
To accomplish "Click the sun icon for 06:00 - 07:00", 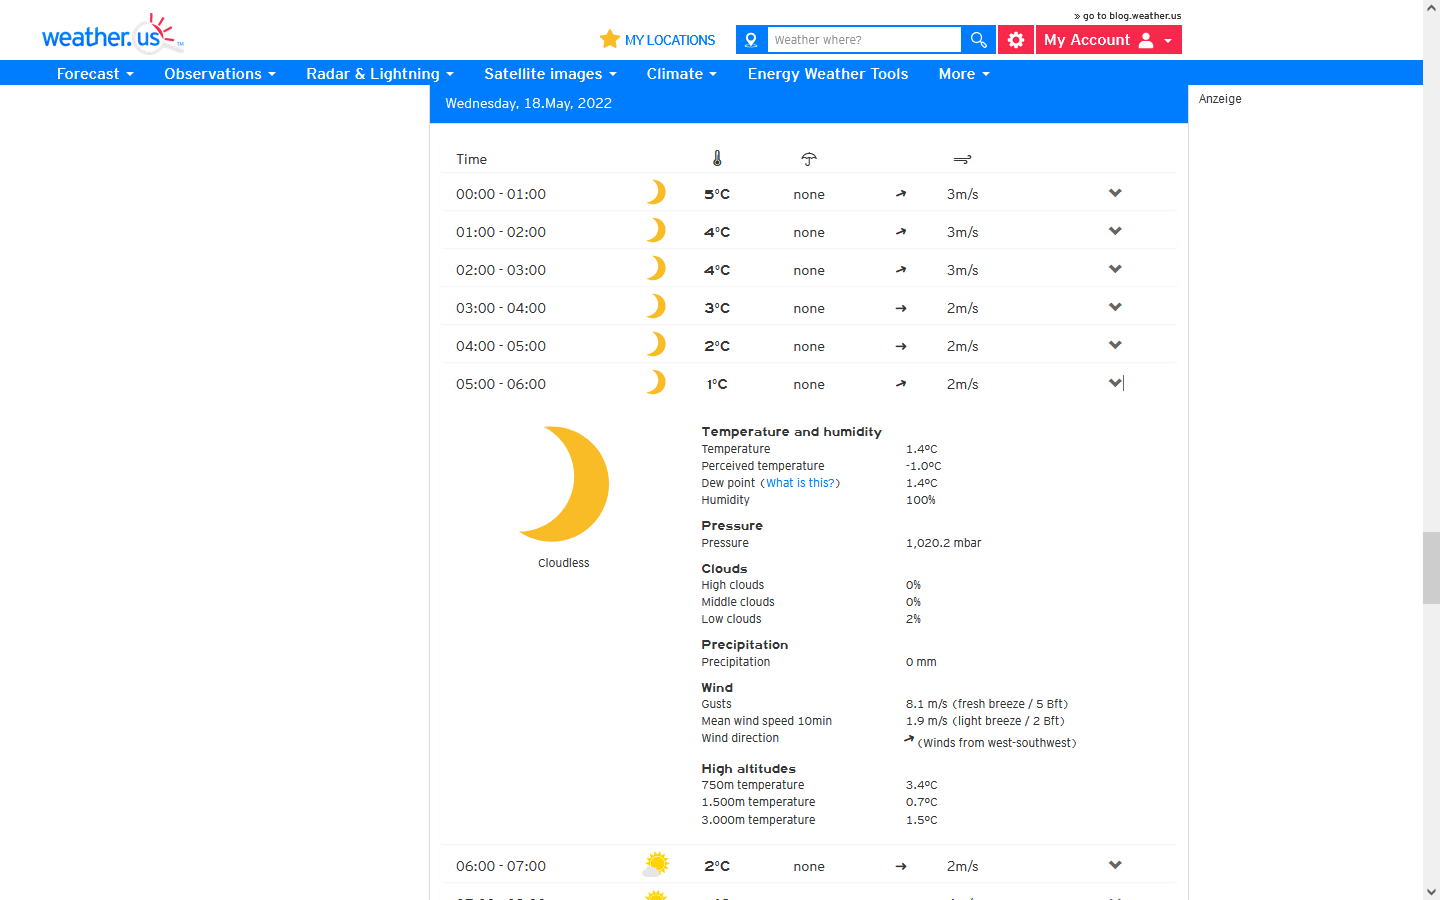I will coord(656,864).
